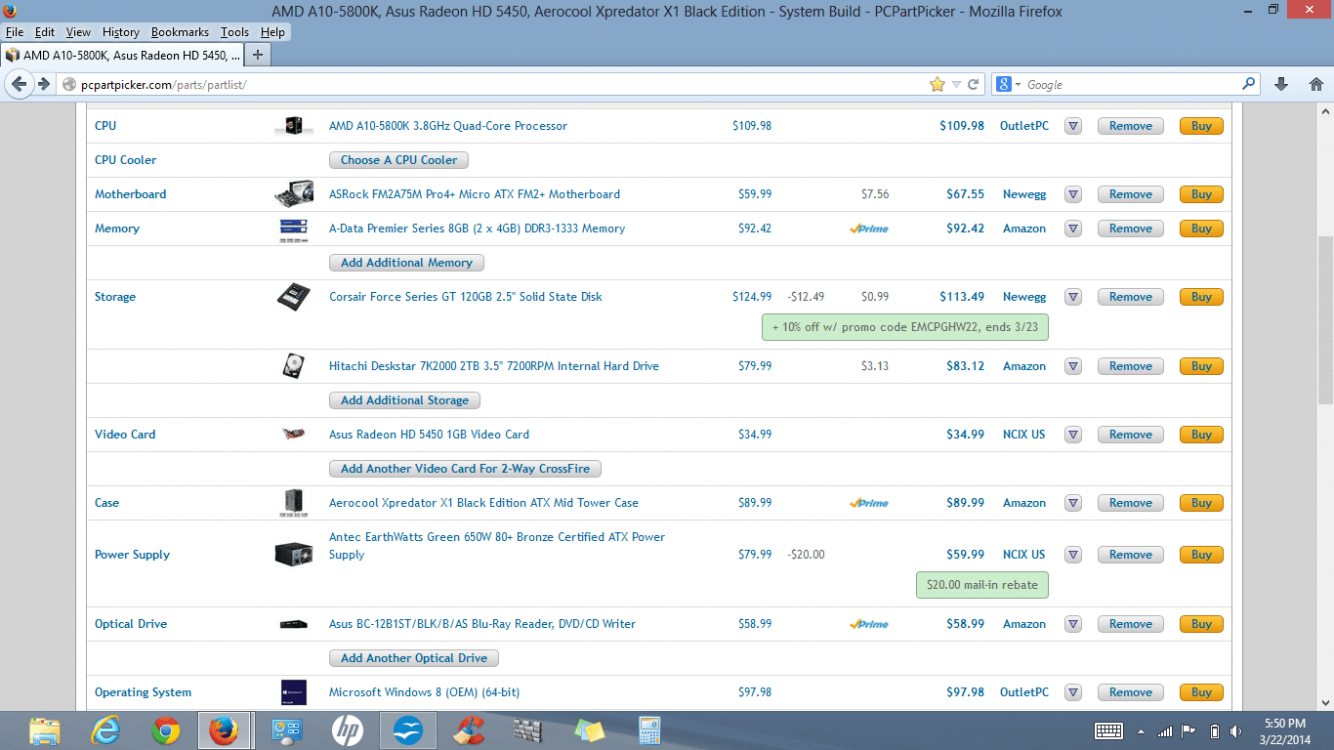Screen dimensions: 1334x750
Task: Open File Explorer from taskbar
Action: point(45,731)
